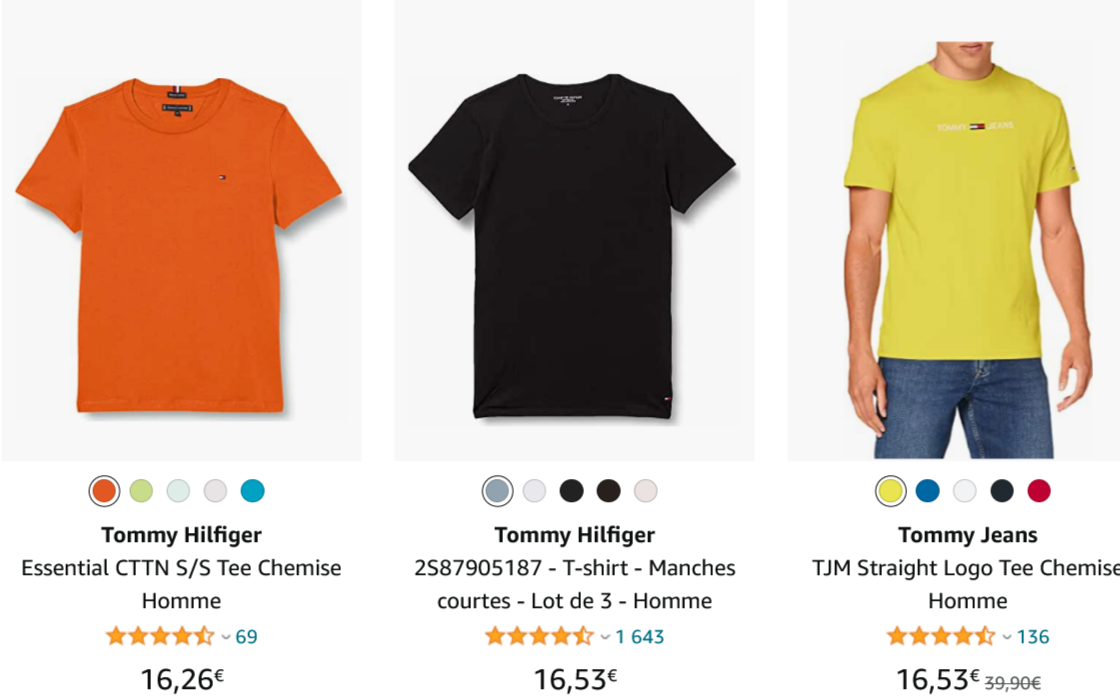
Task: Select the orange color swatch for Essential CTTN tee
Action: click(103, 490)
